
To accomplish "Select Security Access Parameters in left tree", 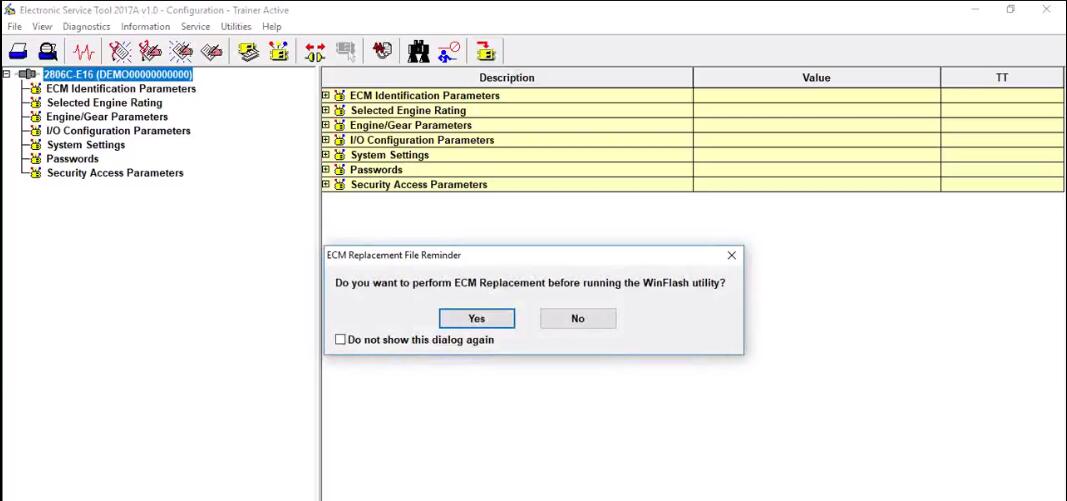I will click(x=115, y=173).
